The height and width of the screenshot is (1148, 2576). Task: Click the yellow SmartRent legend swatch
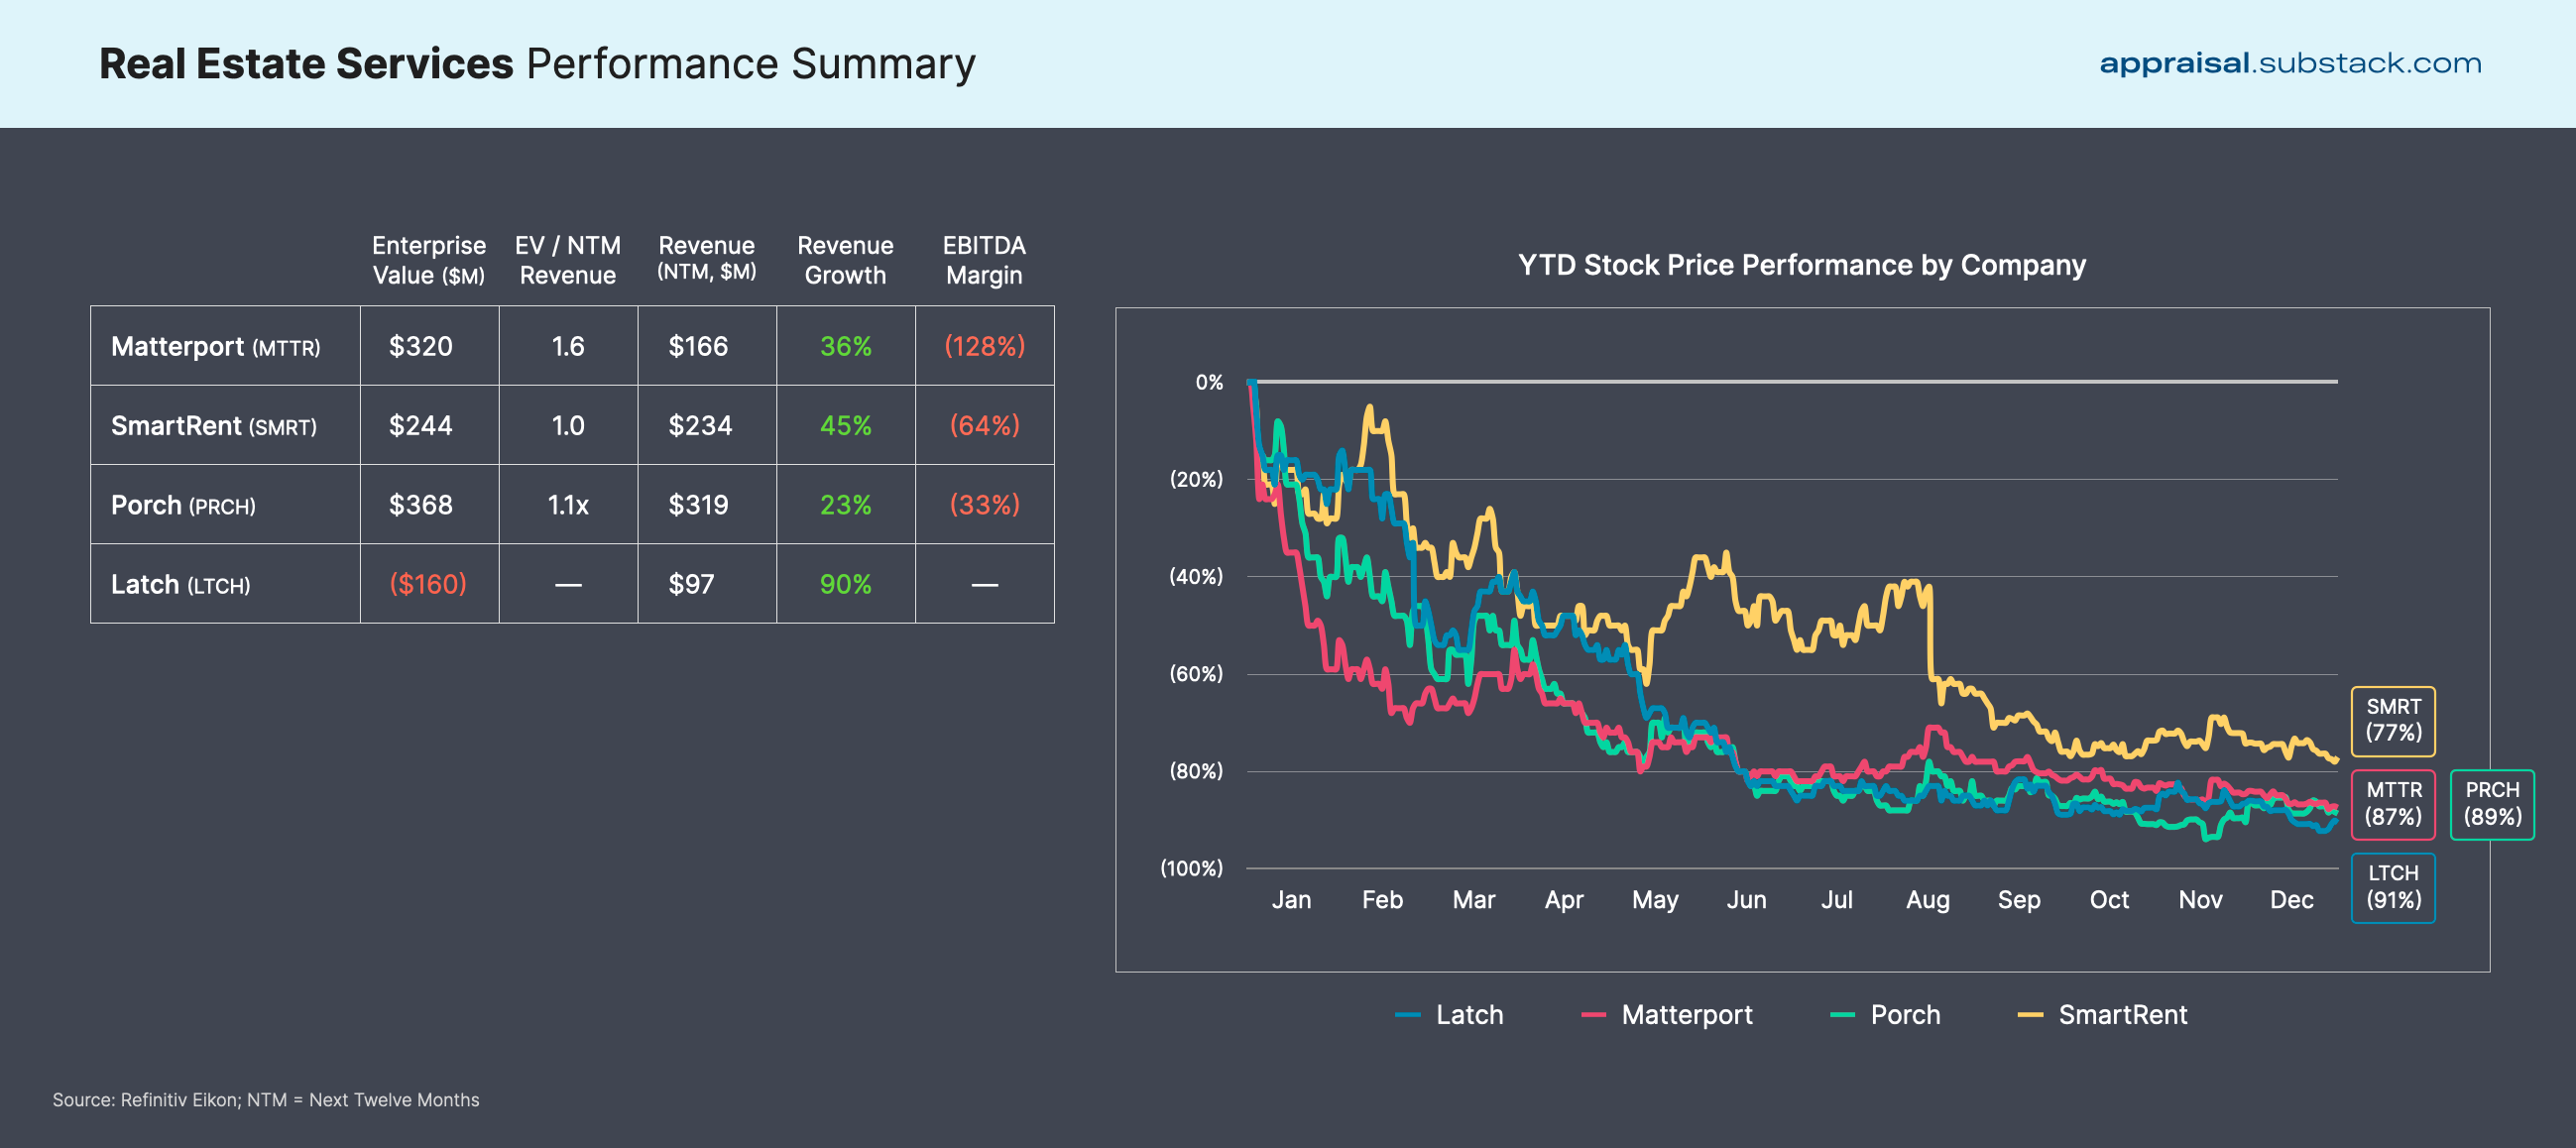tap(2030, 1015)
